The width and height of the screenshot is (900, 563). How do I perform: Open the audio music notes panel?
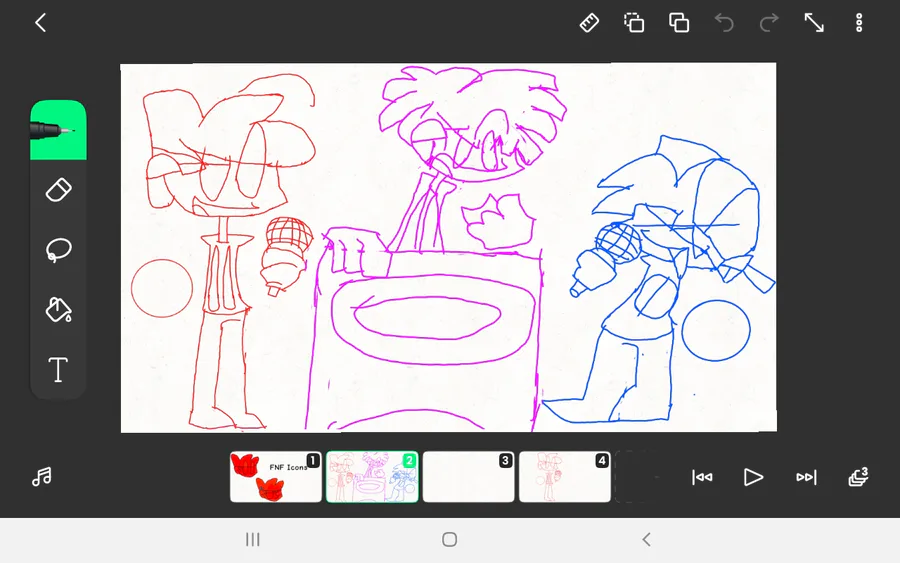tap(42, 477)
